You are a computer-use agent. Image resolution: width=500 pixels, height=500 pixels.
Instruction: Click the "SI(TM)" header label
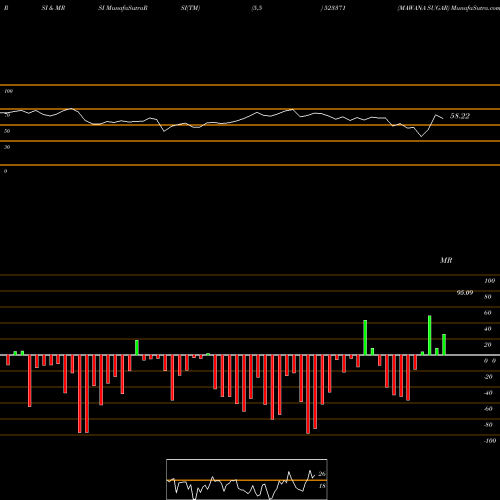190,8
